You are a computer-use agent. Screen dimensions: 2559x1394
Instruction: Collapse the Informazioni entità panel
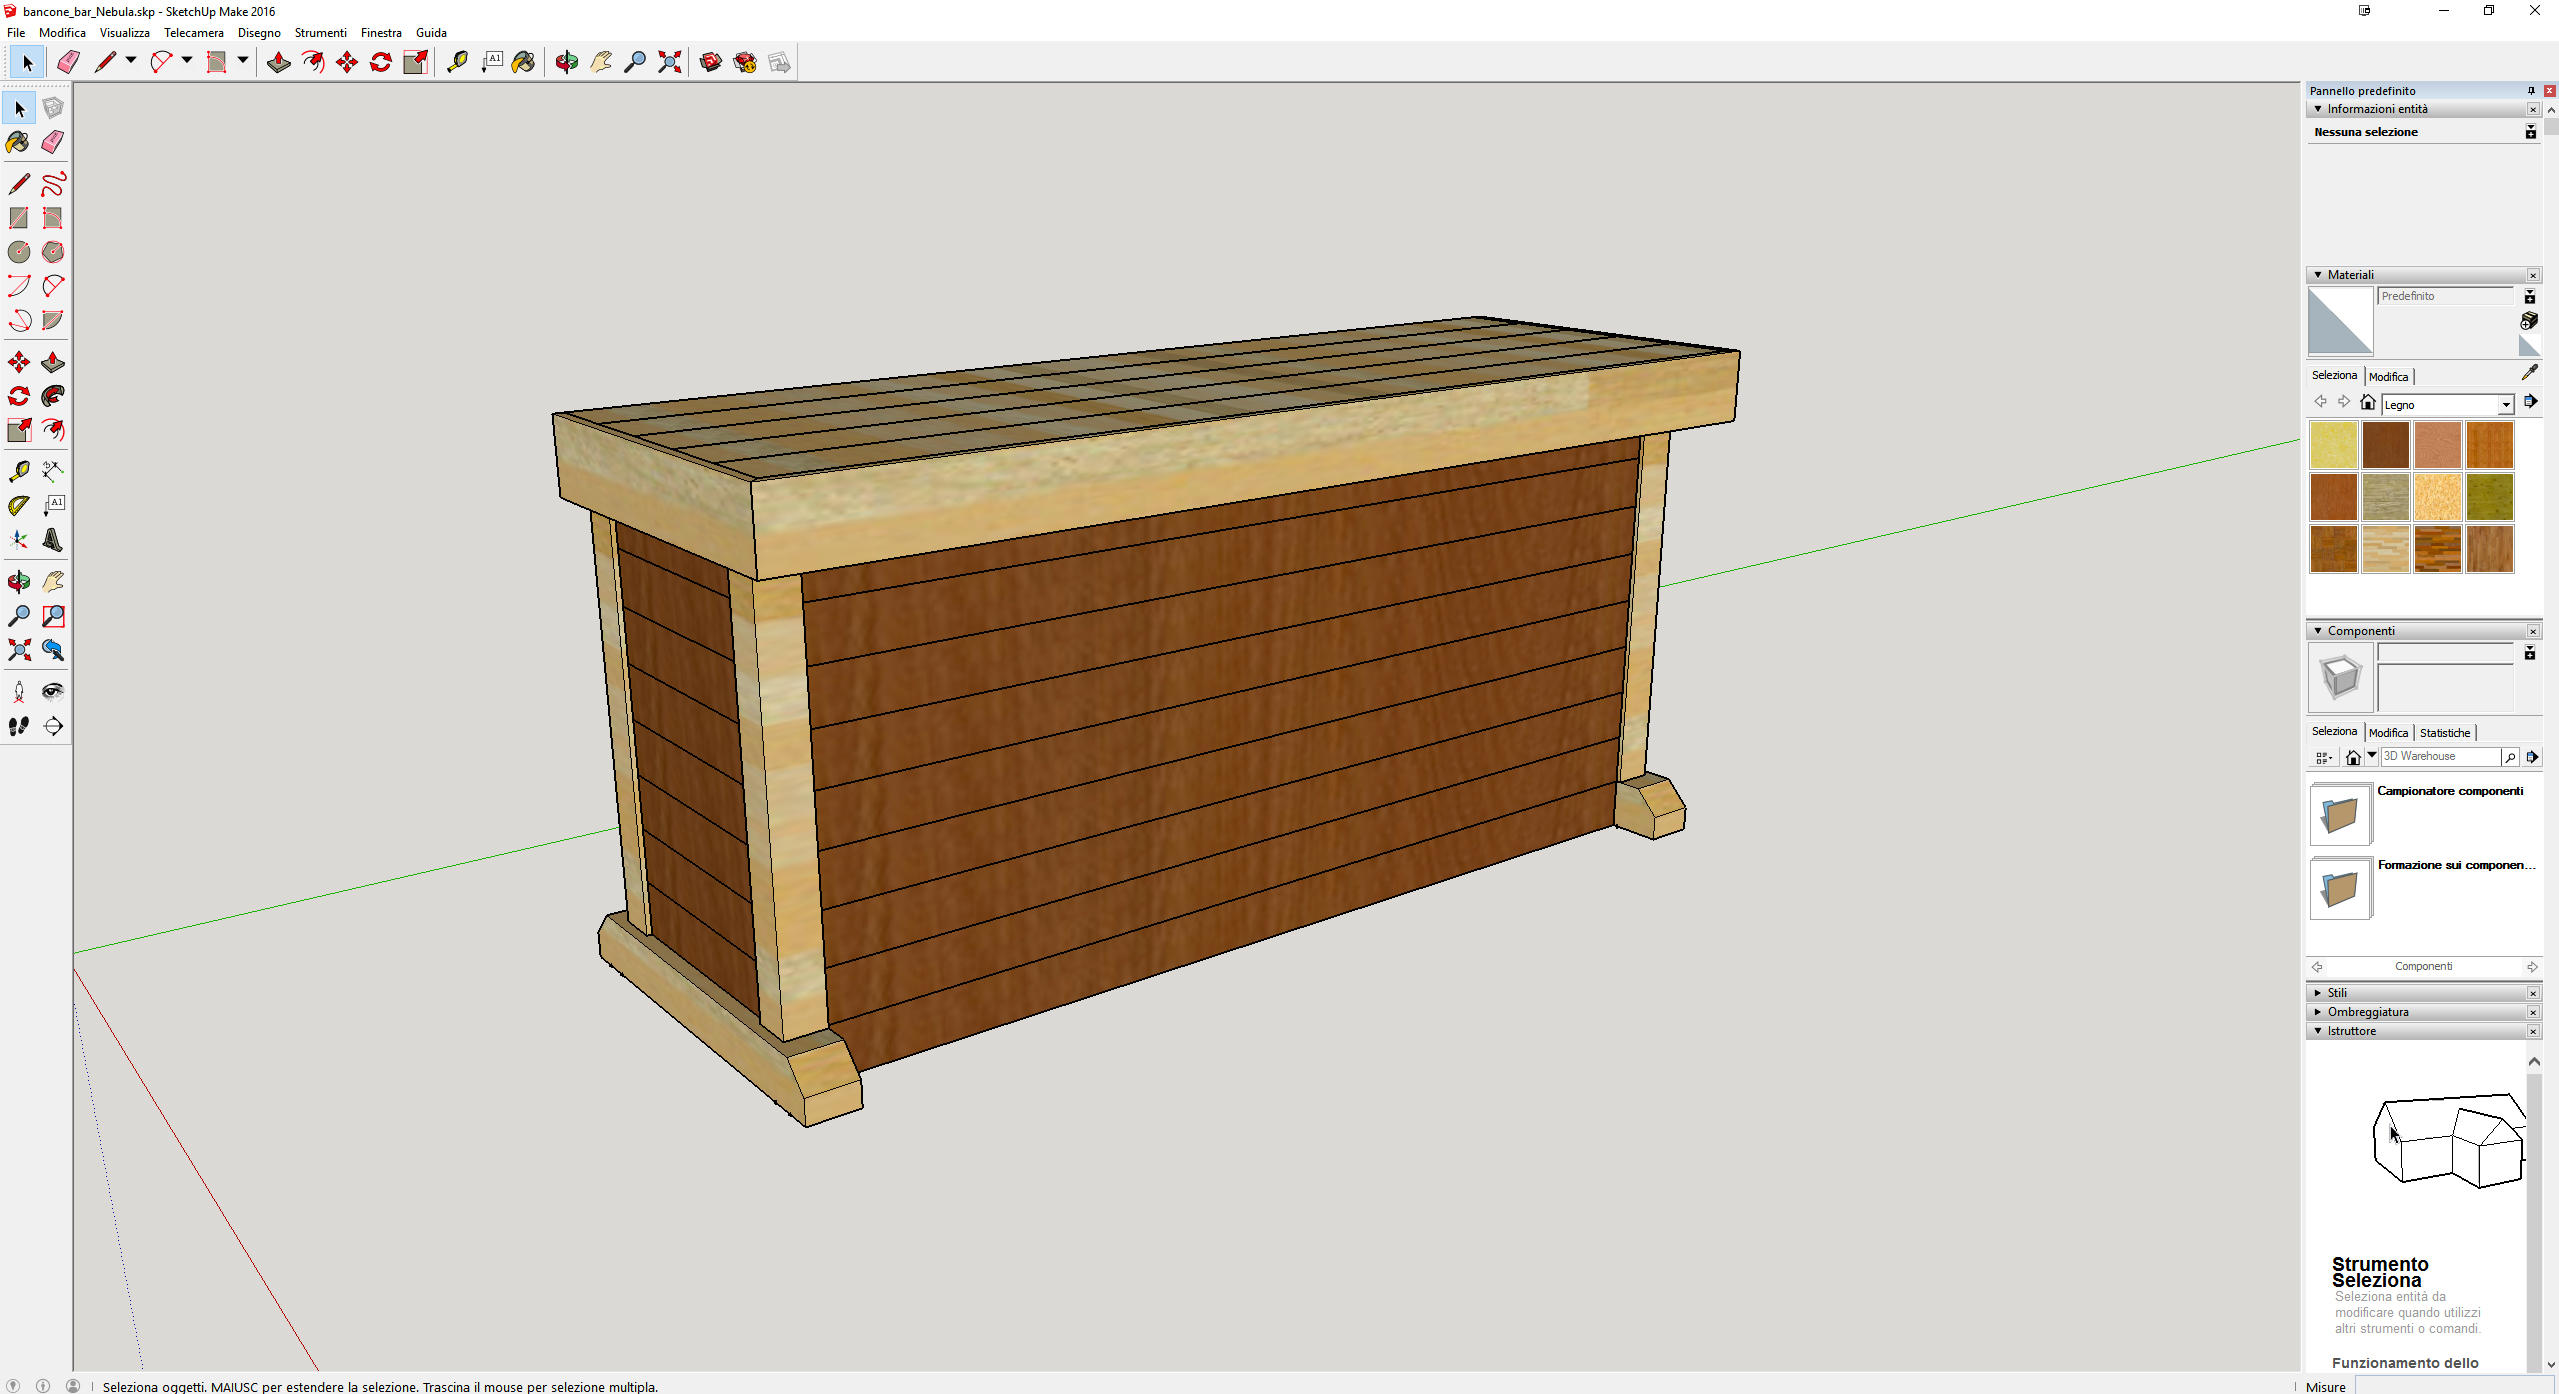pyautogui.click(x=2318, y=109)
